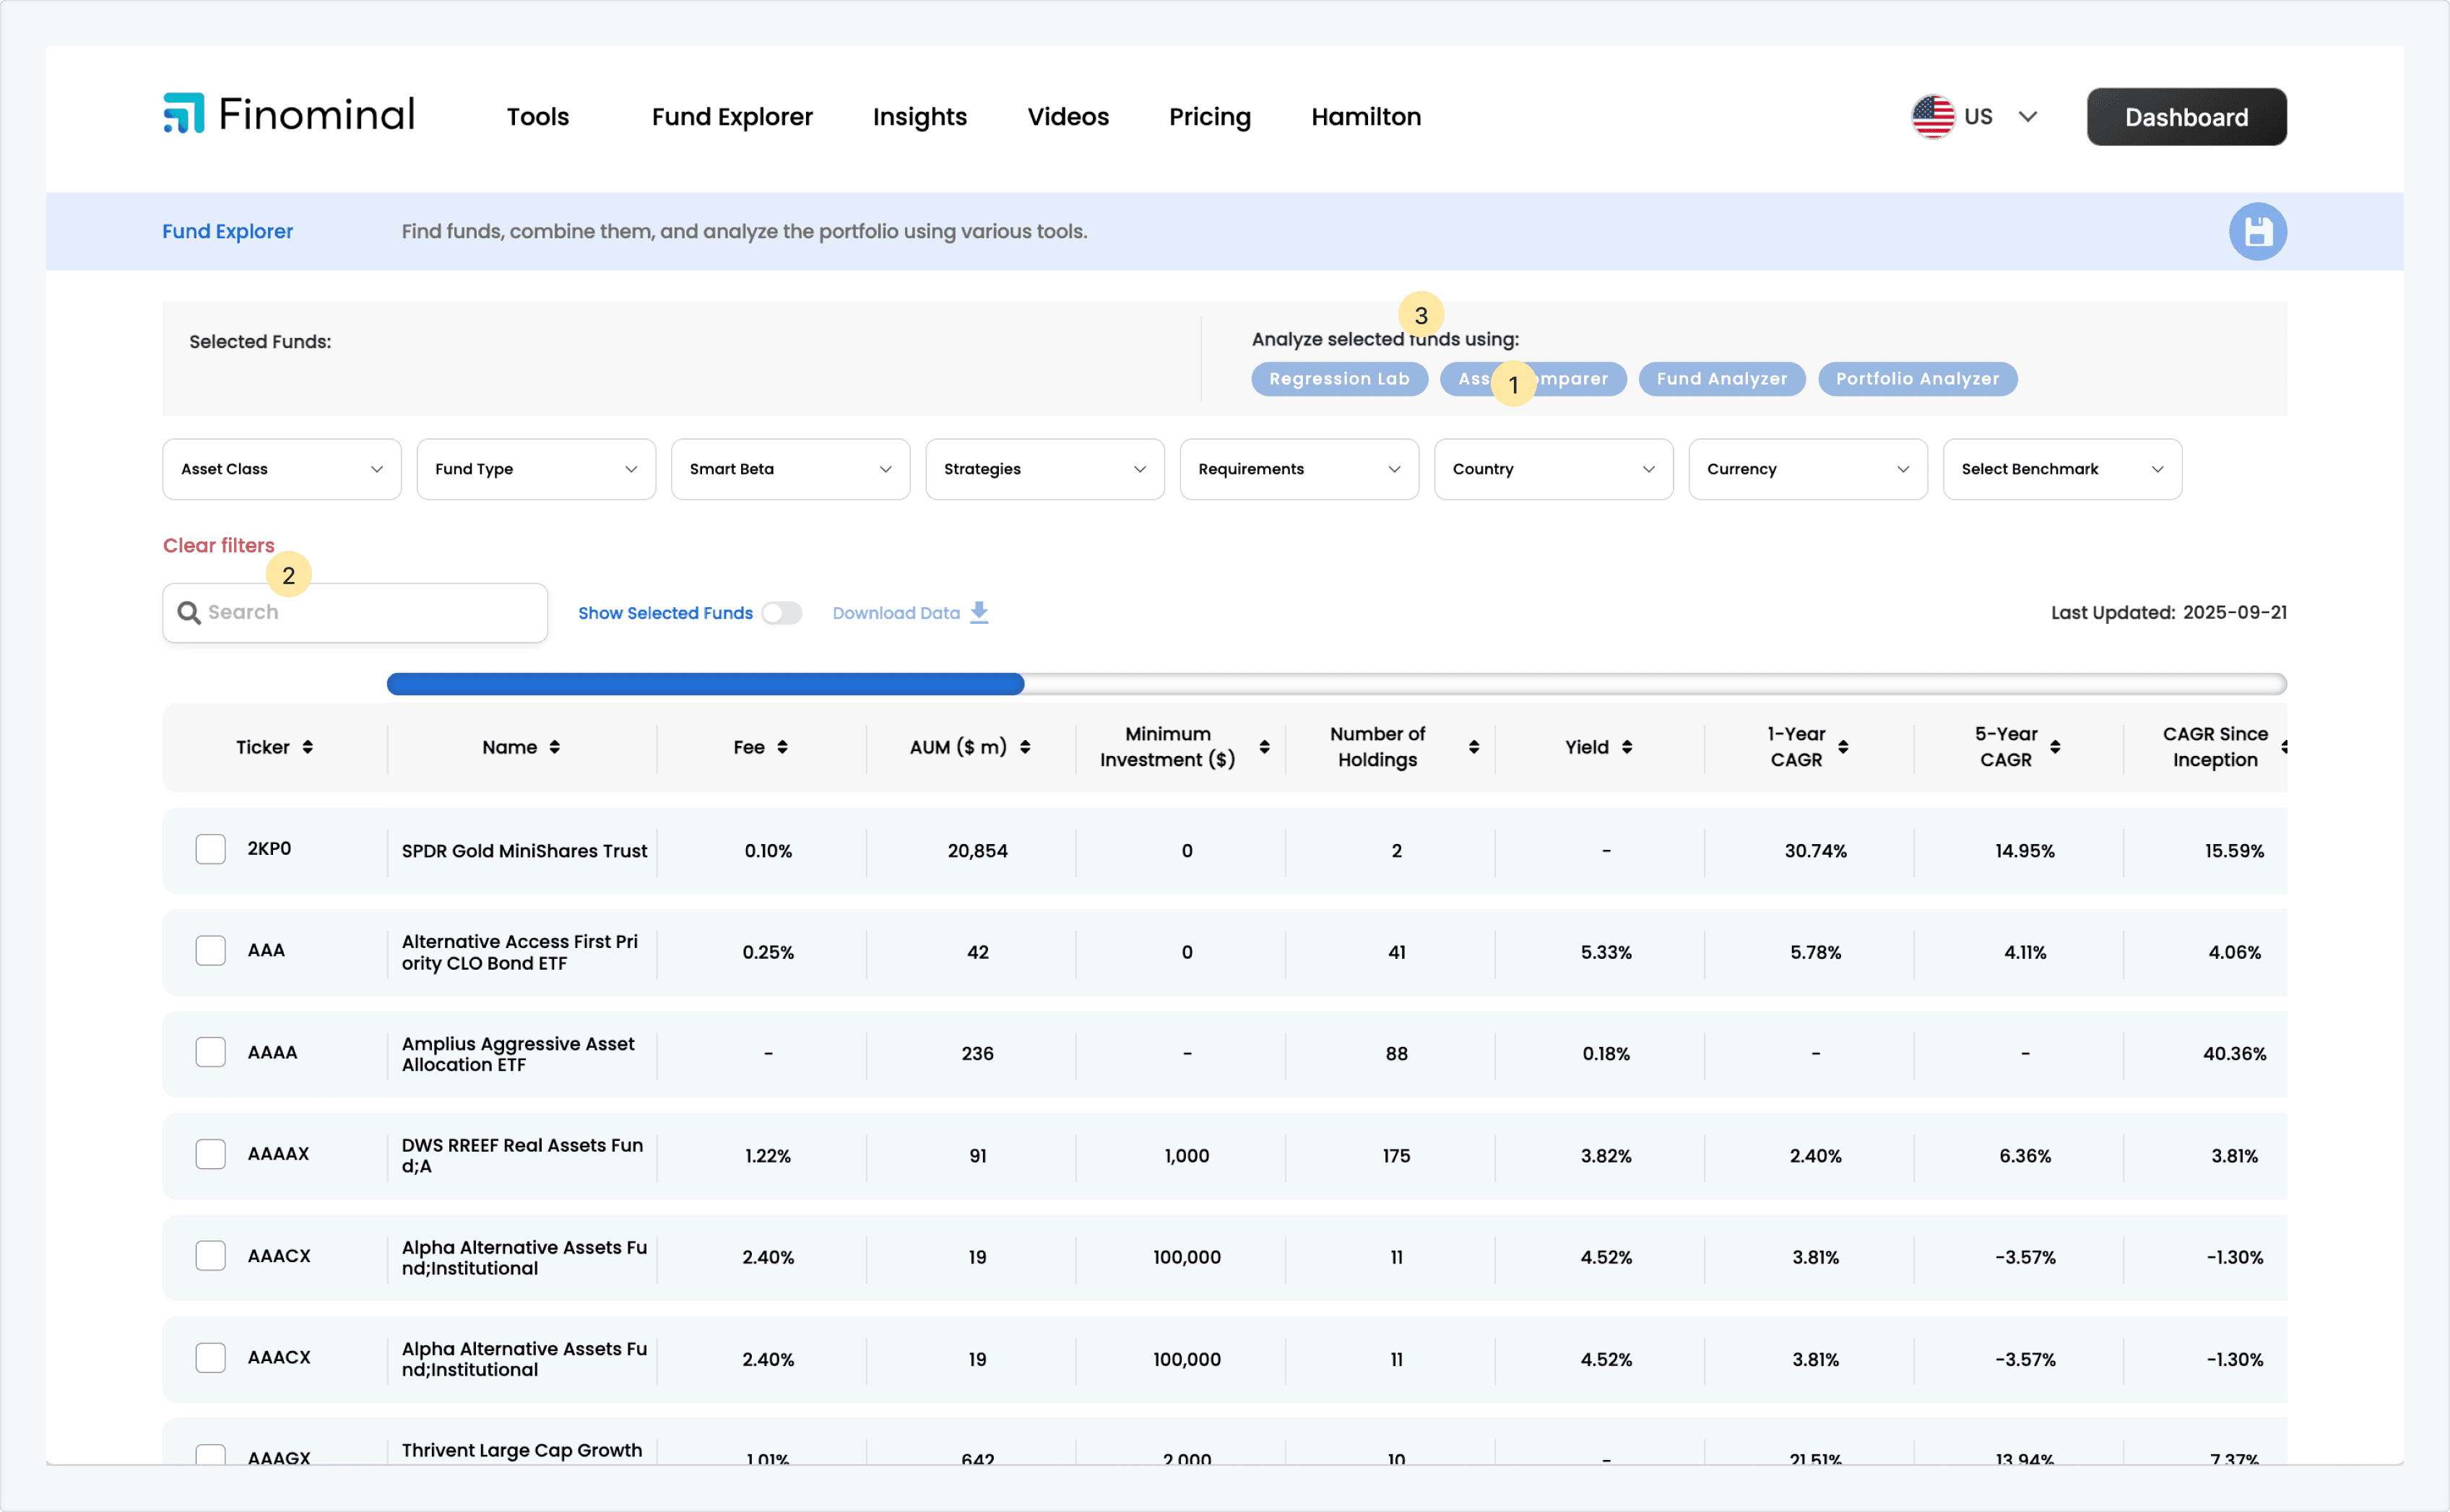
Task: Open the Currency dropdown
Action: point(1808,469)
